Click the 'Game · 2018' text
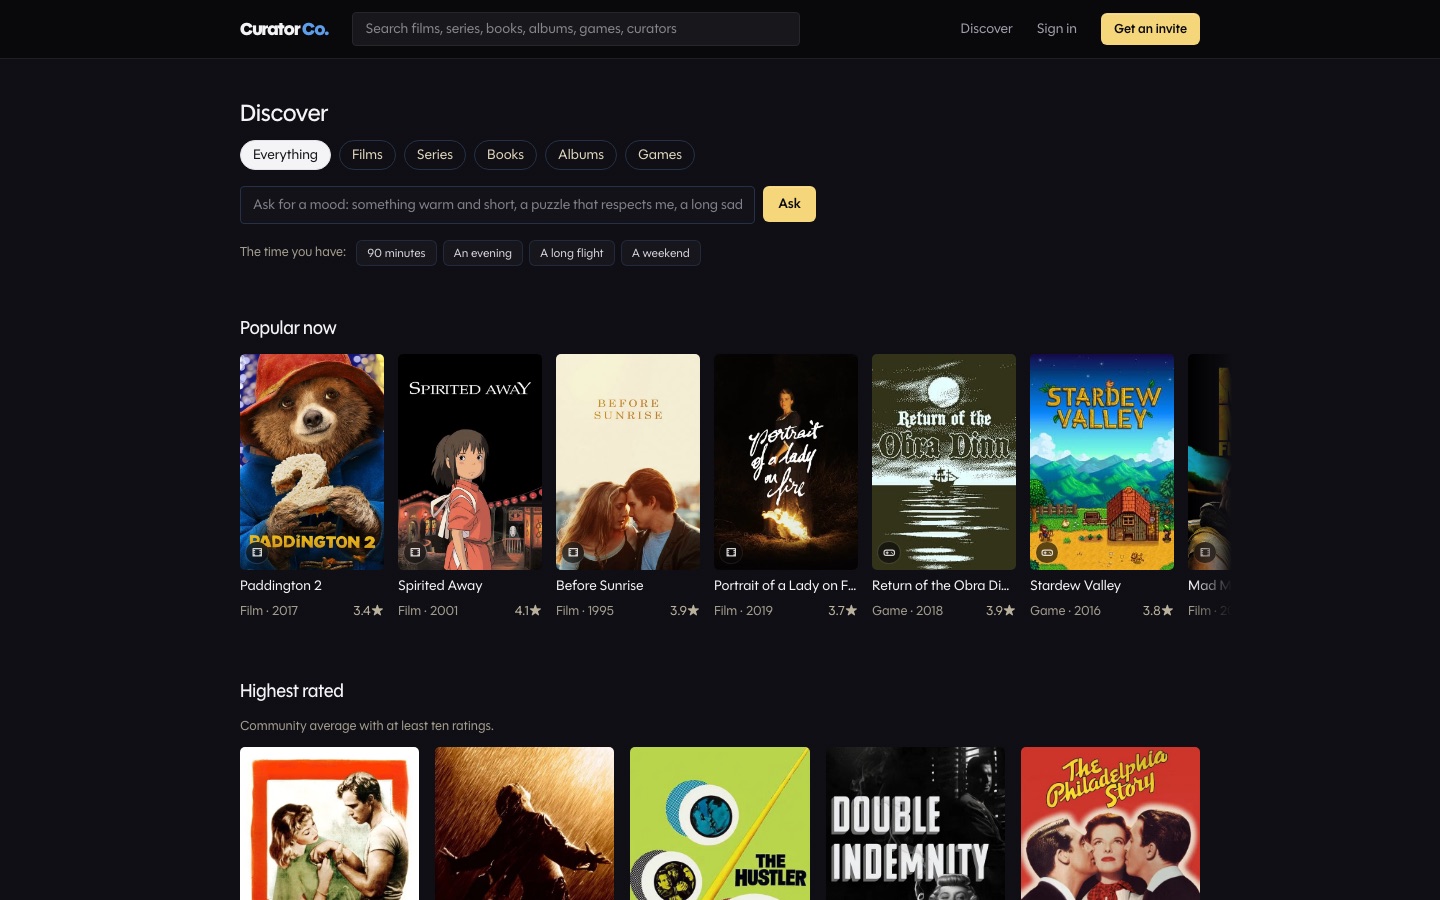This screenshot has height=900, width=1440. pos(907,610)
